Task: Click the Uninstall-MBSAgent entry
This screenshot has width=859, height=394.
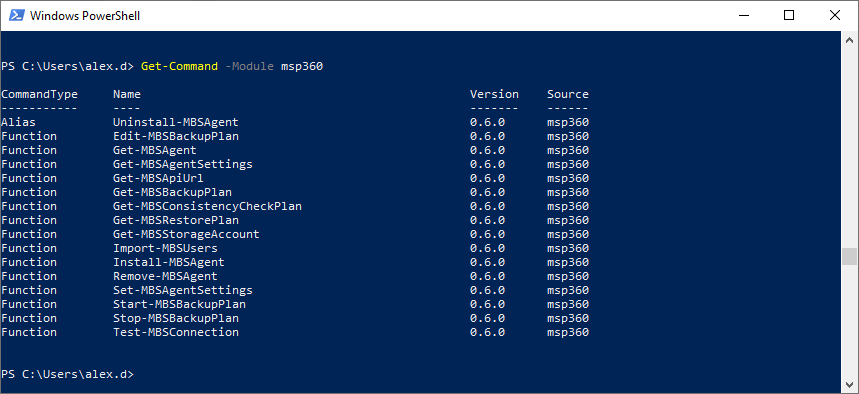Action: click(x=176, y=122)
